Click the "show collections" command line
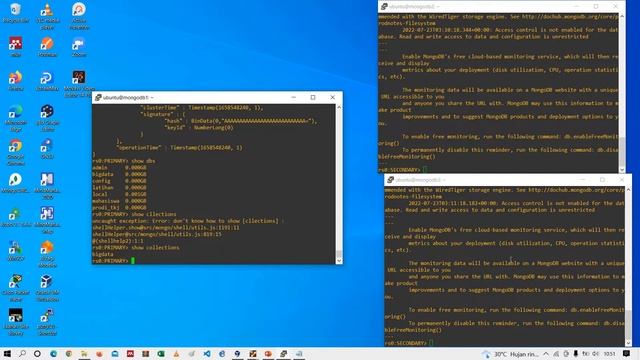The width and height of the screenshot is (640, 360). [136, 248]
